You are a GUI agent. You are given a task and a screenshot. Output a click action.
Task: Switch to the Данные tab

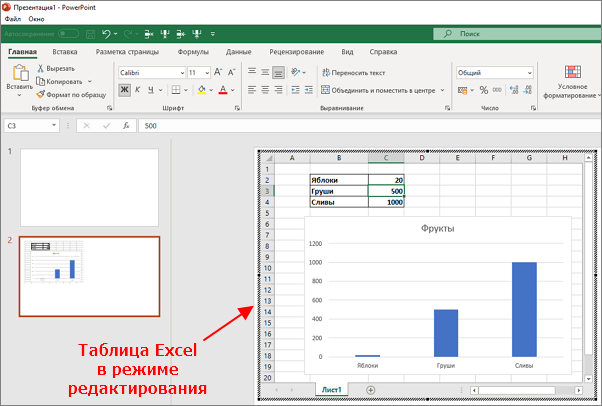(x=238, y=52)
